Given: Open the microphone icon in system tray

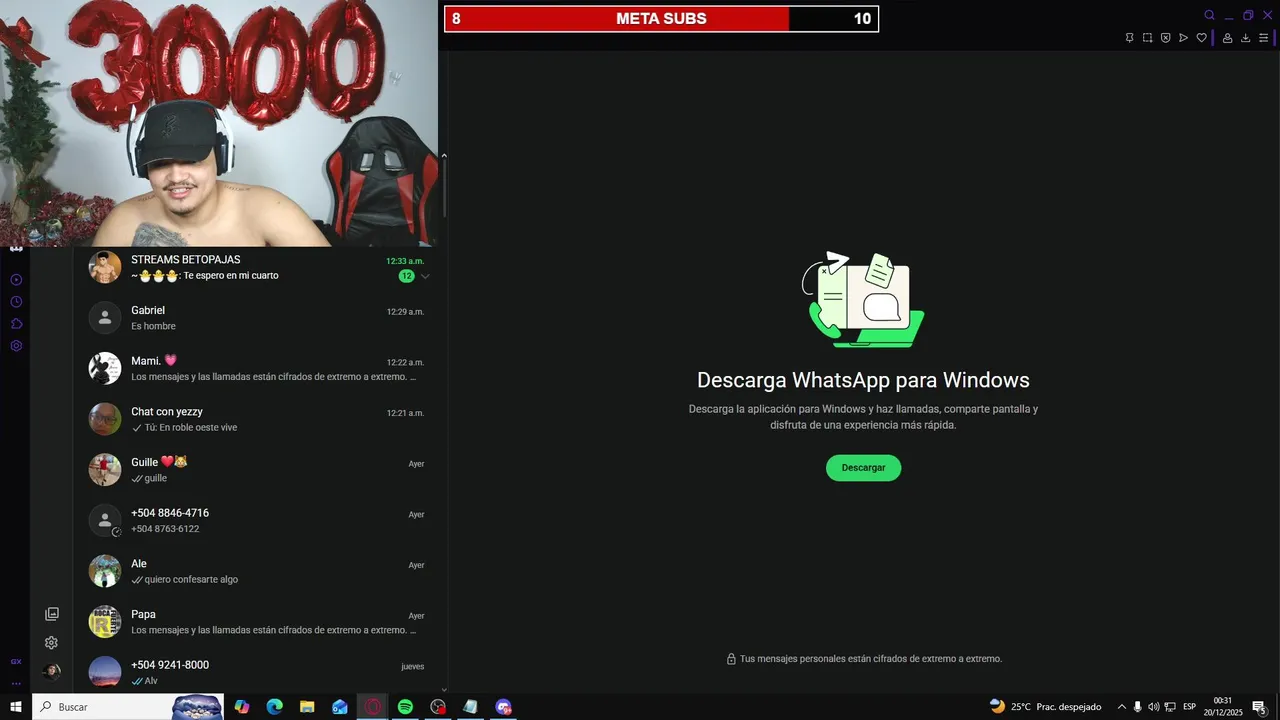Looking at the screenshot, I should (x=1137, y=707).
